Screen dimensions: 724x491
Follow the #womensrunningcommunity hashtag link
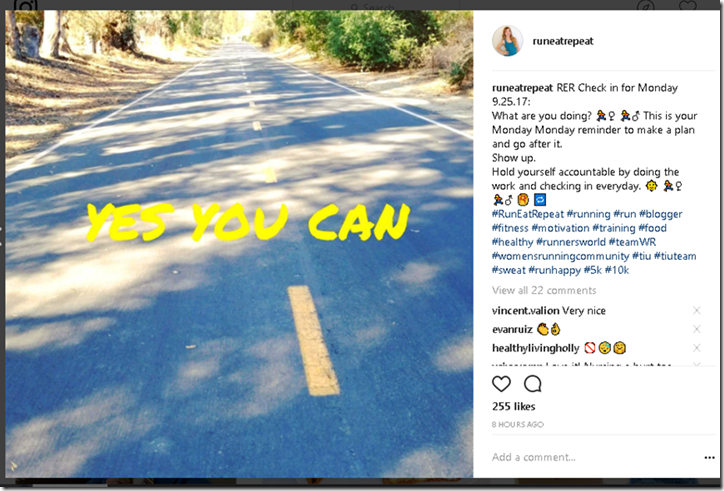click(561, 256)
